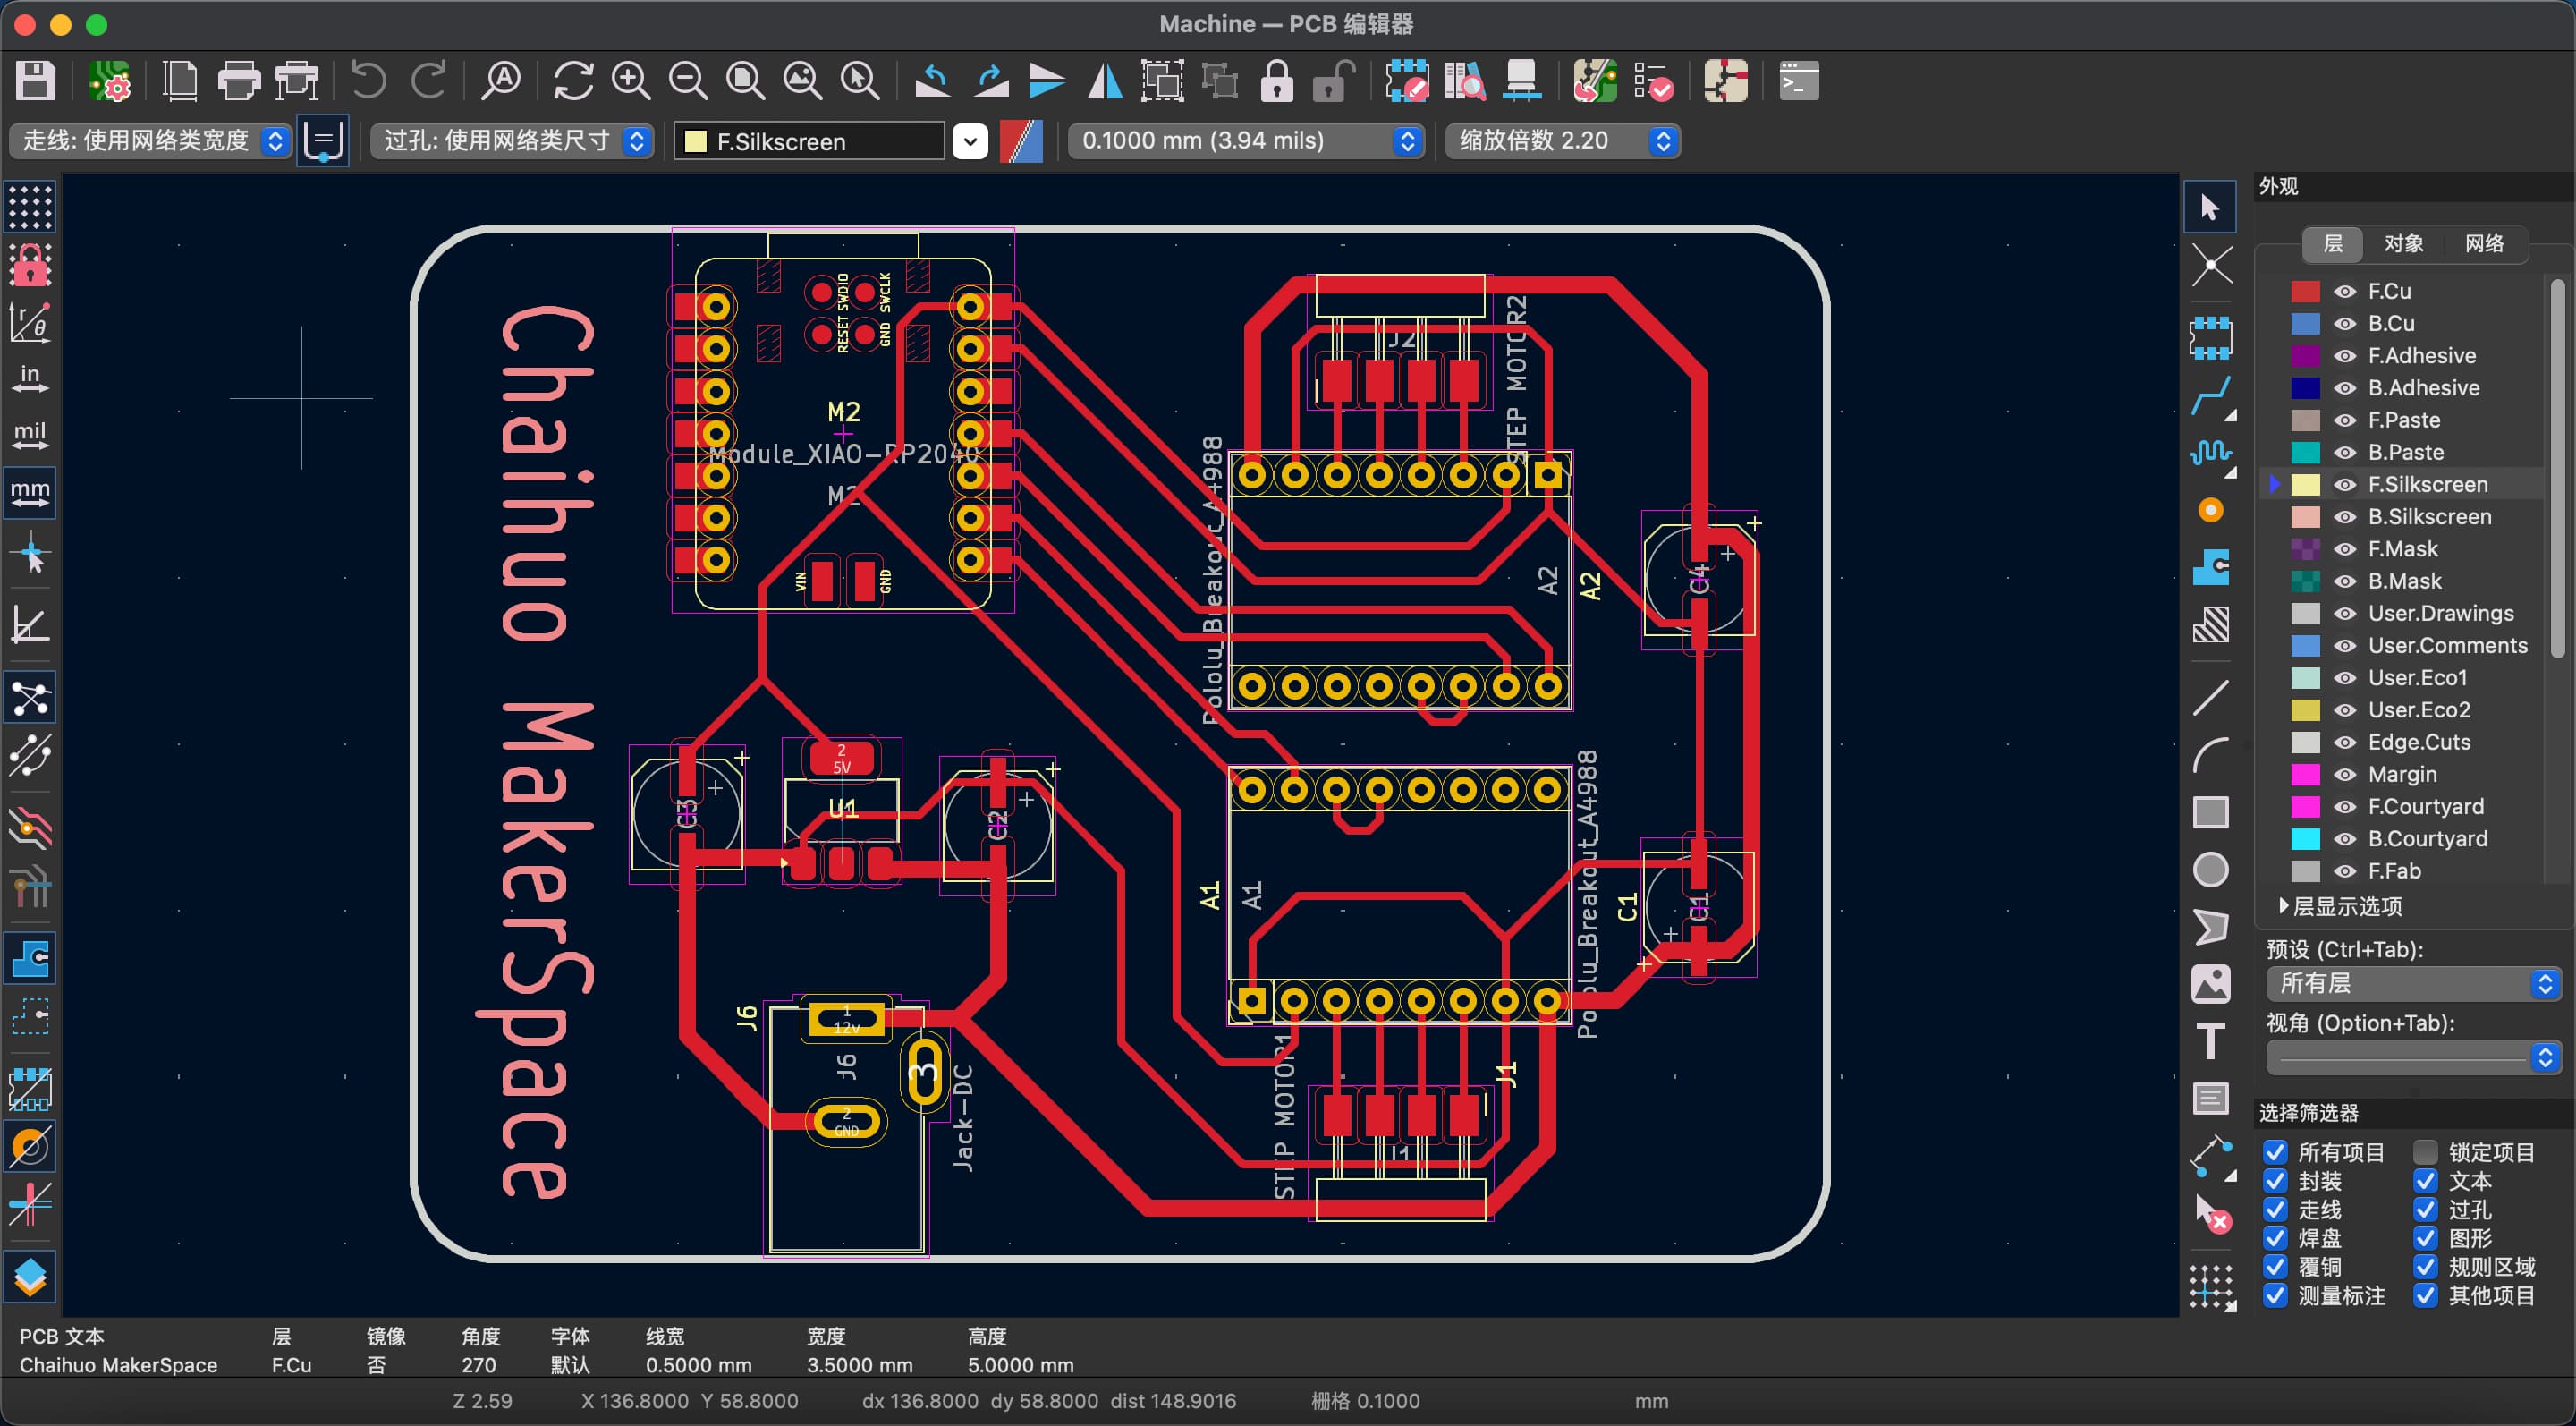Toggle grid display icon
Image resolution: width=2576 pixels, height=1426 pixels.
click(30, 207)
